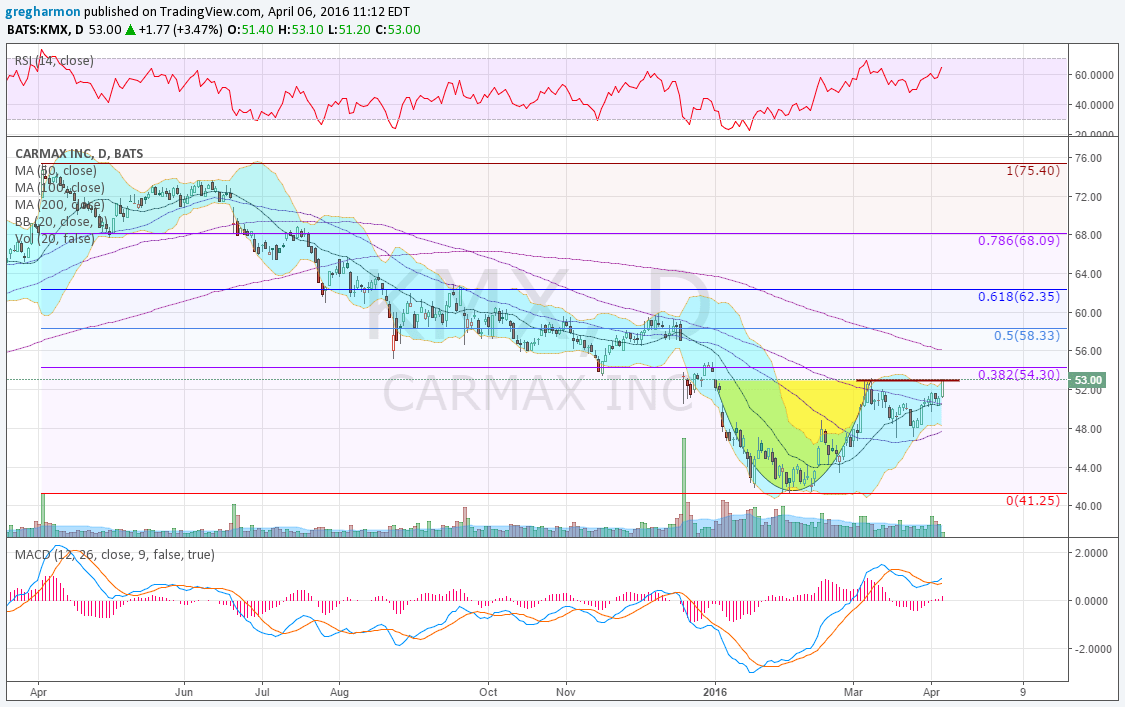Click the 0(41.25) Fibonacci level label

1032,500
